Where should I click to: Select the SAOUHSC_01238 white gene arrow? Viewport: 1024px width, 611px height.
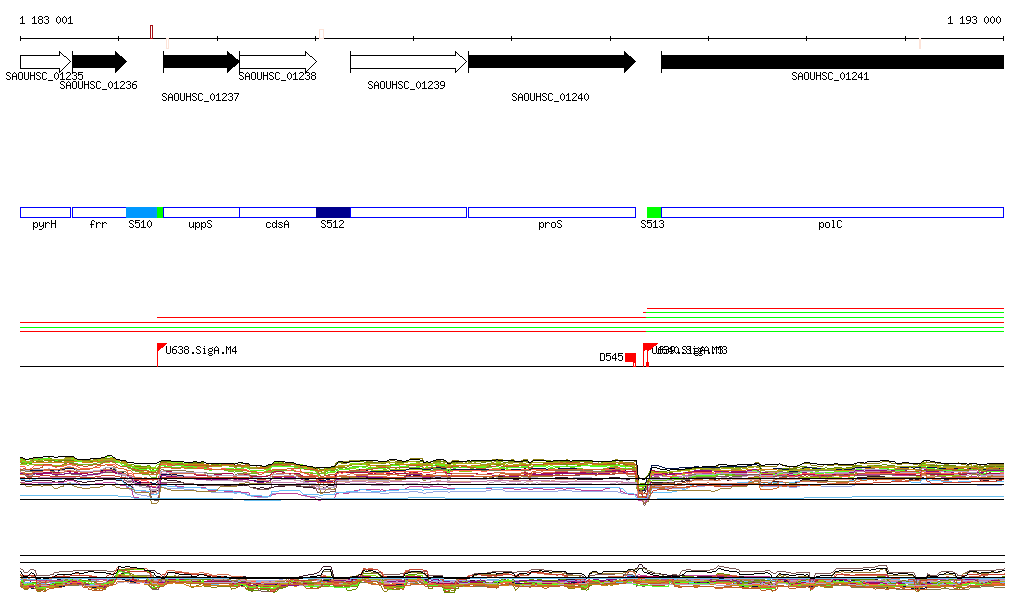277,62
